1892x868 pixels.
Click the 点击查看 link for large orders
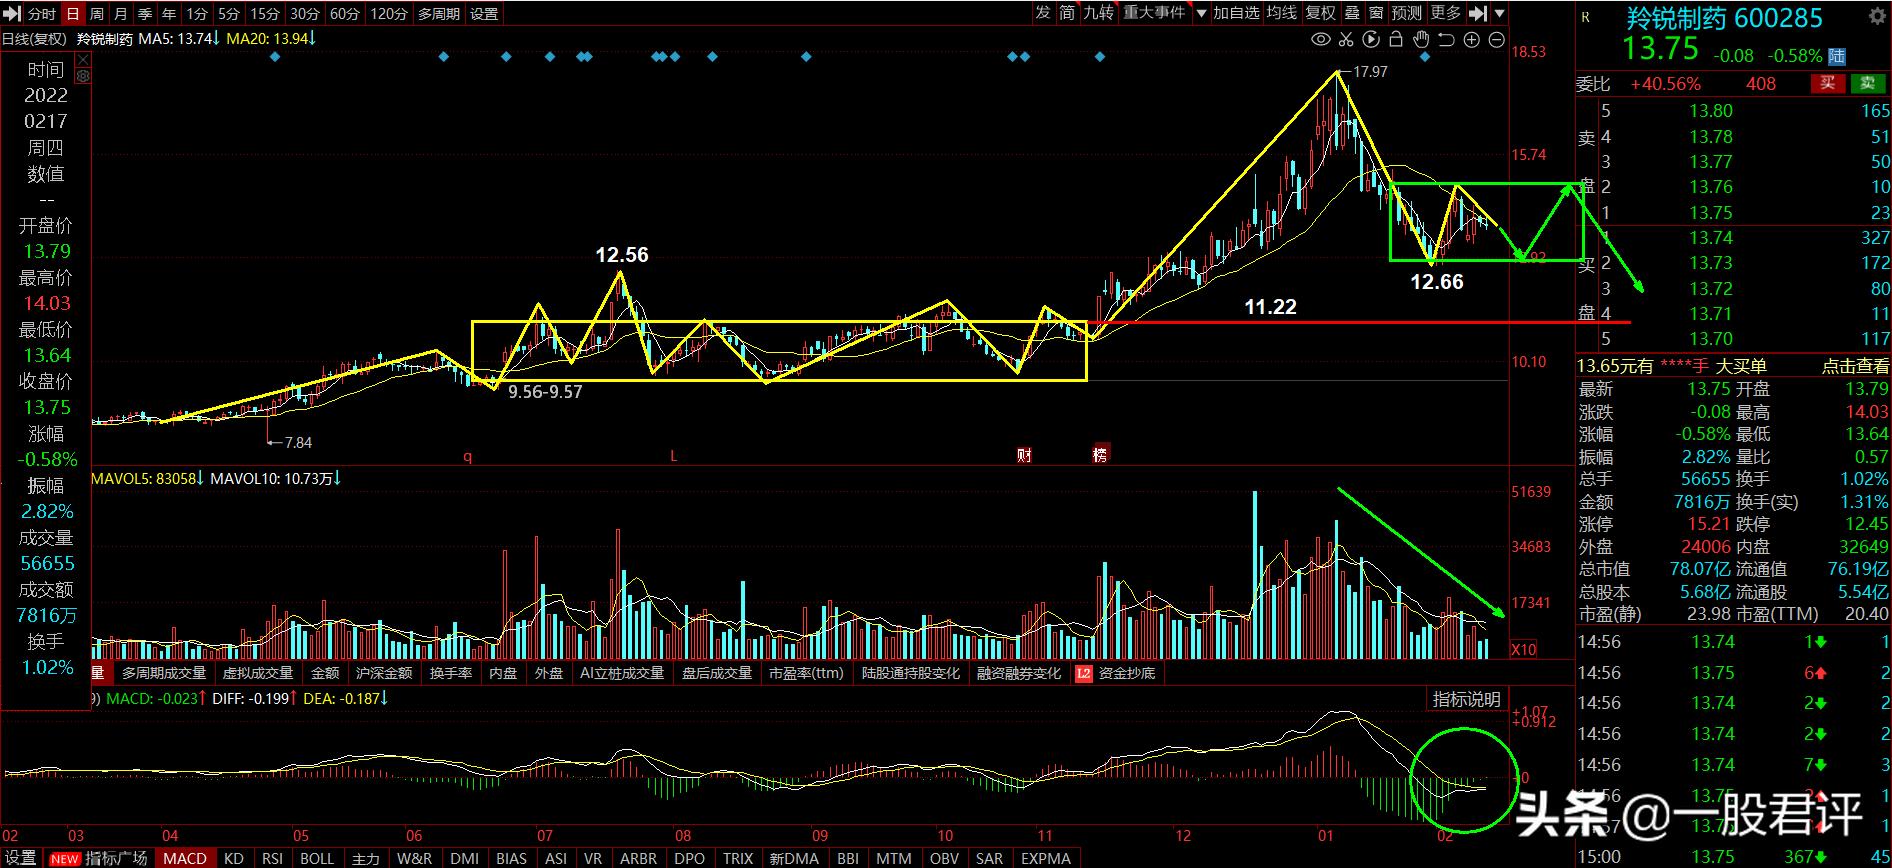tap(1855, 367)
